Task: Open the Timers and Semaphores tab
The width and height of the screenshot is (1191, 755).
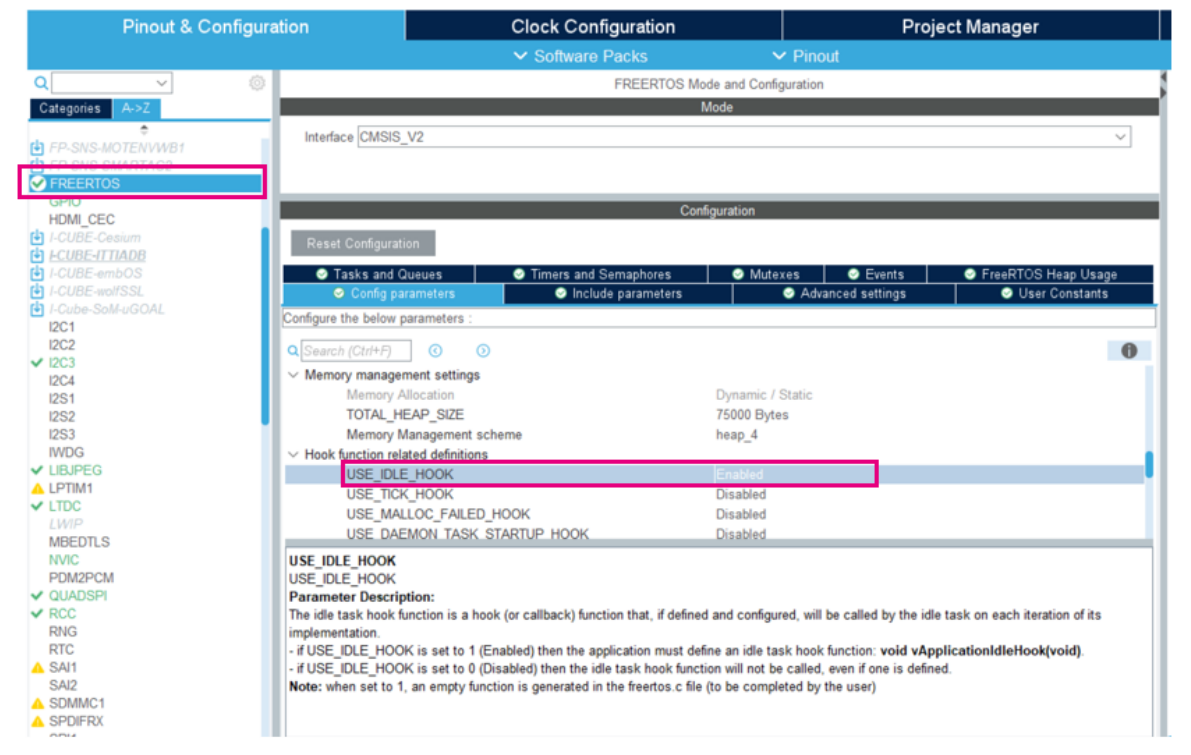Action: [x=592, y=274]
